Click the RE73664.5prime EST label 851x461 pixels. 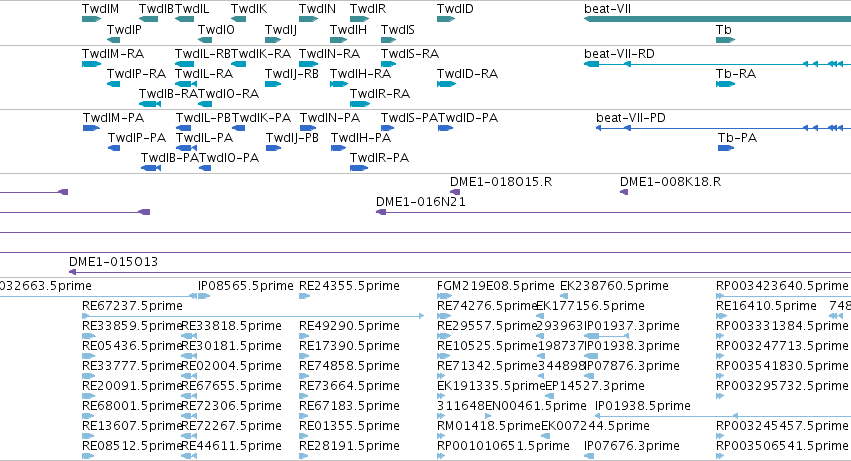[349, 387]
